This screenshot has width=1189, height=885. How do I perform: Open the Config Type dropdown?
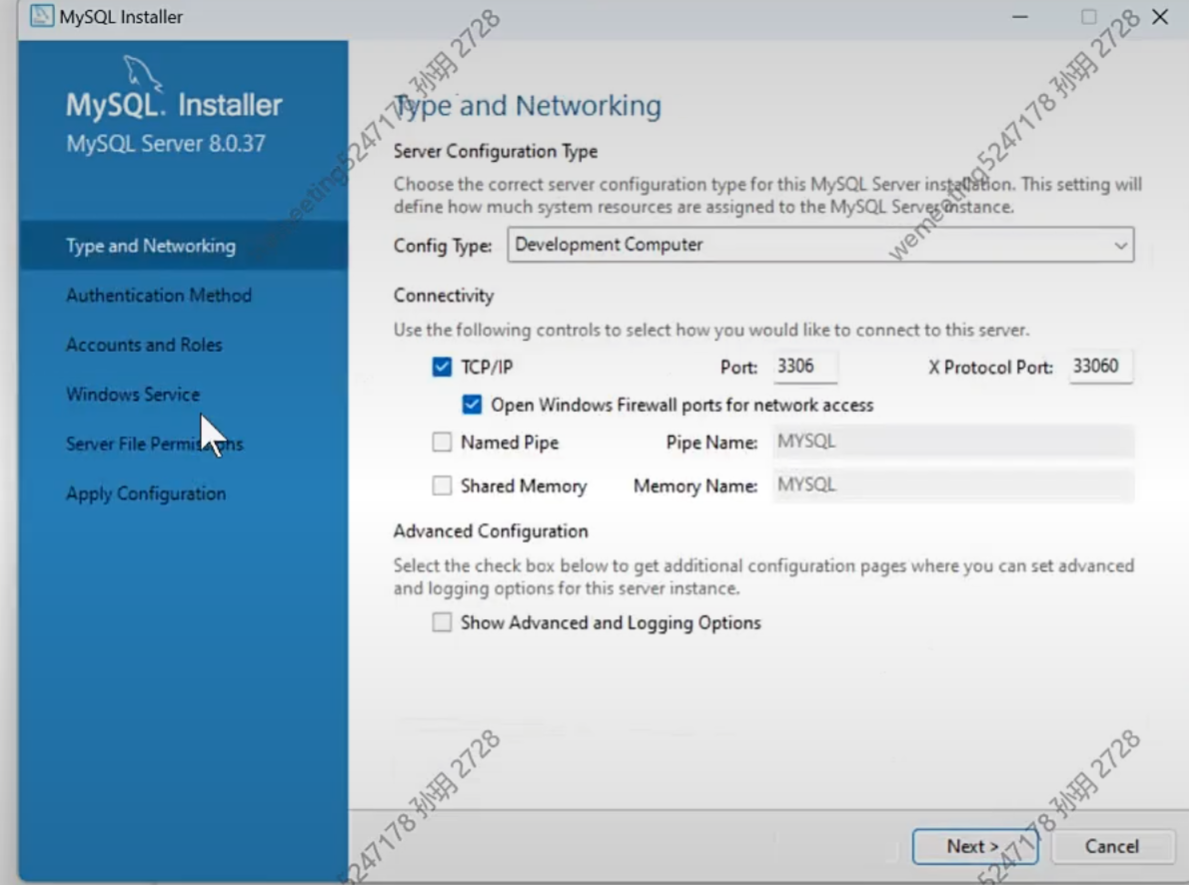pos(820,245)
